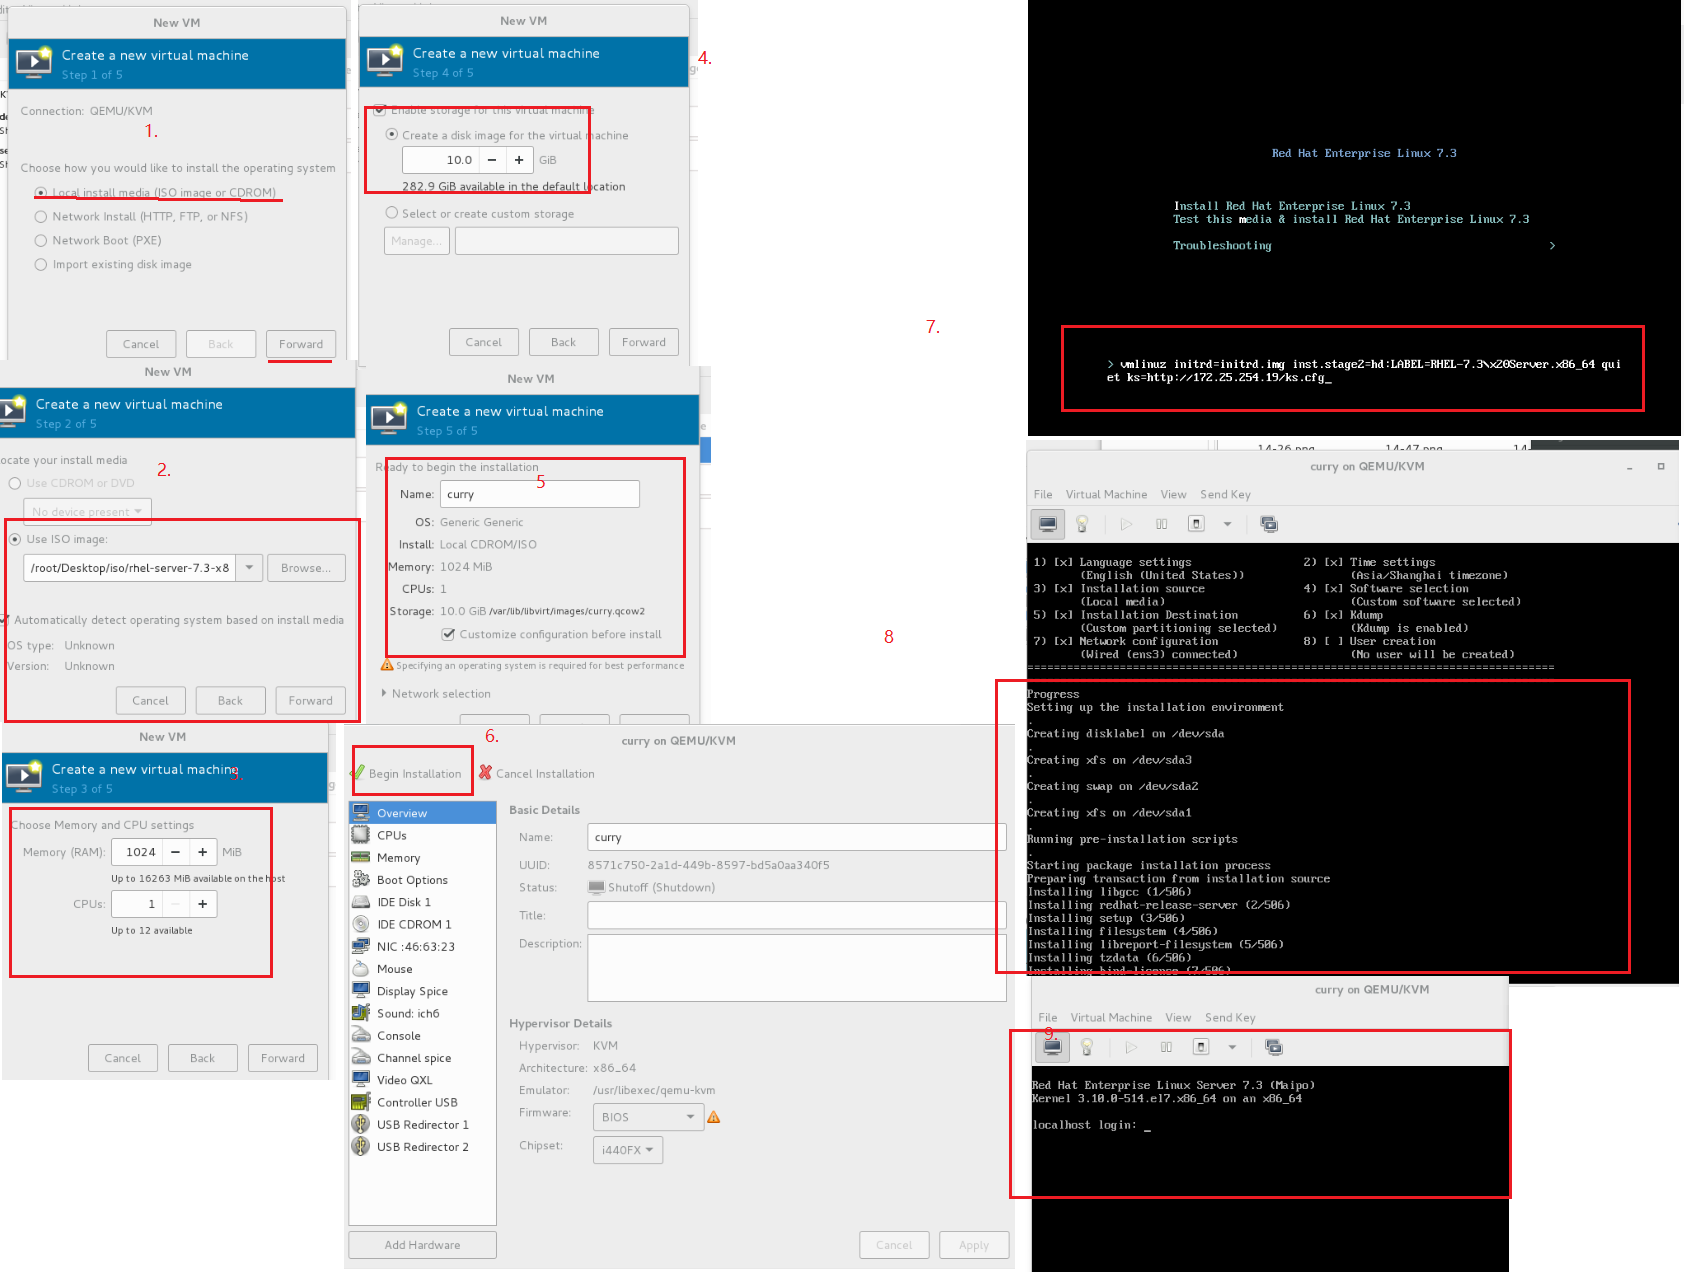This screenshot has height=1272, width=1684.
Task: Select the Use ISO image radio button
Action: pyautogui.click(x=15, y=539)
